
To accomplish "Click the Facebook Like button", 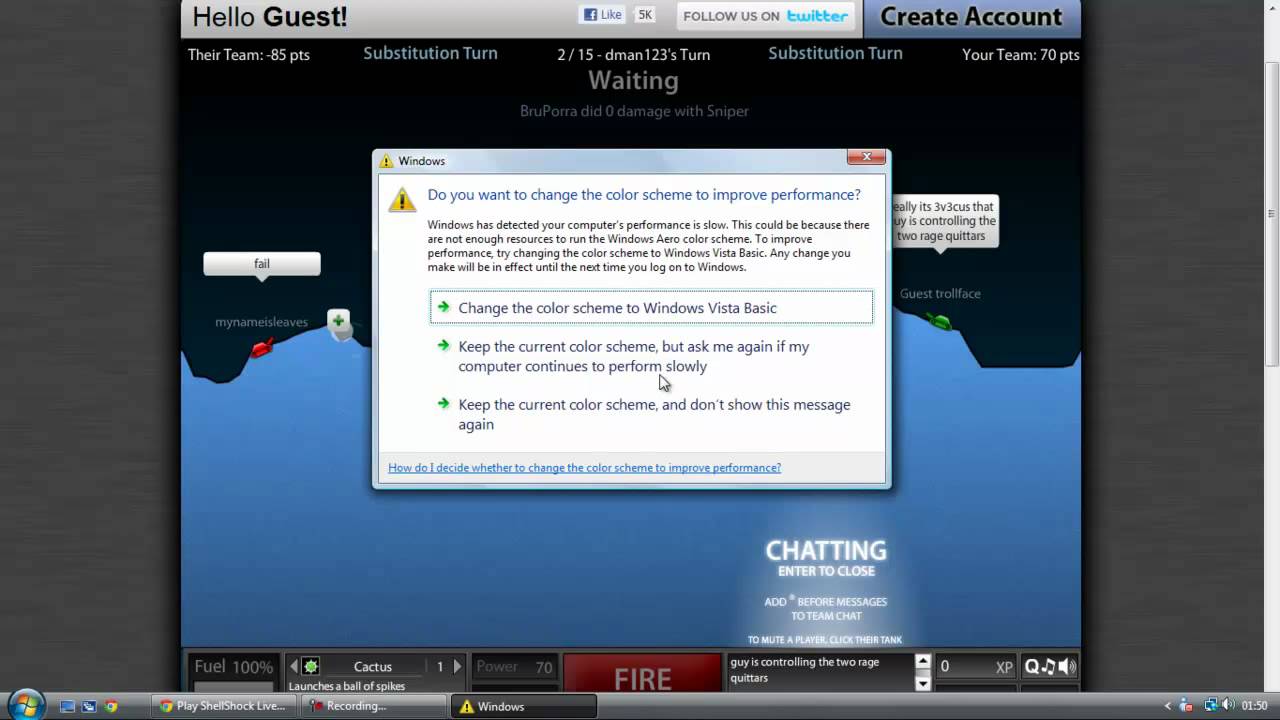I will coord(603,15).
